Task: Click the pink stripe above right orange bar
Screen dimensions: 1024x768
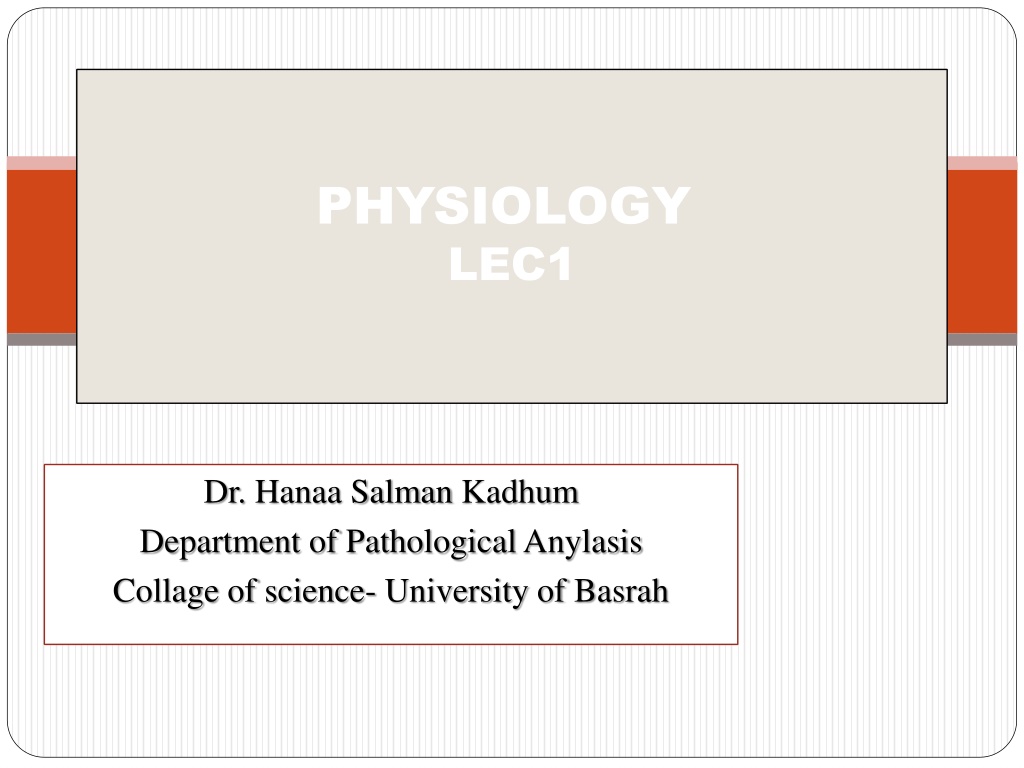Action: coord(982,163)
